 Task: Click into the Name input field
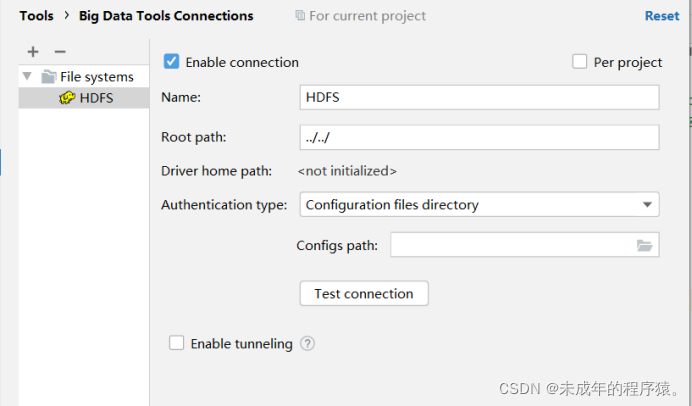pyautogui.click(x=479, y=97)
